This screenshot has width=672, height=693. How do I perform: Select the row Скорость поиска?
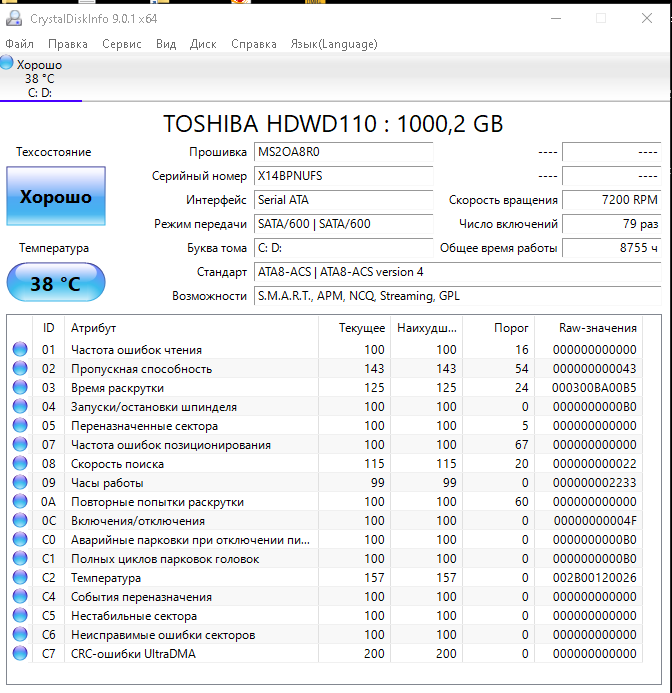pyautogui.click(x=325, y=463)
